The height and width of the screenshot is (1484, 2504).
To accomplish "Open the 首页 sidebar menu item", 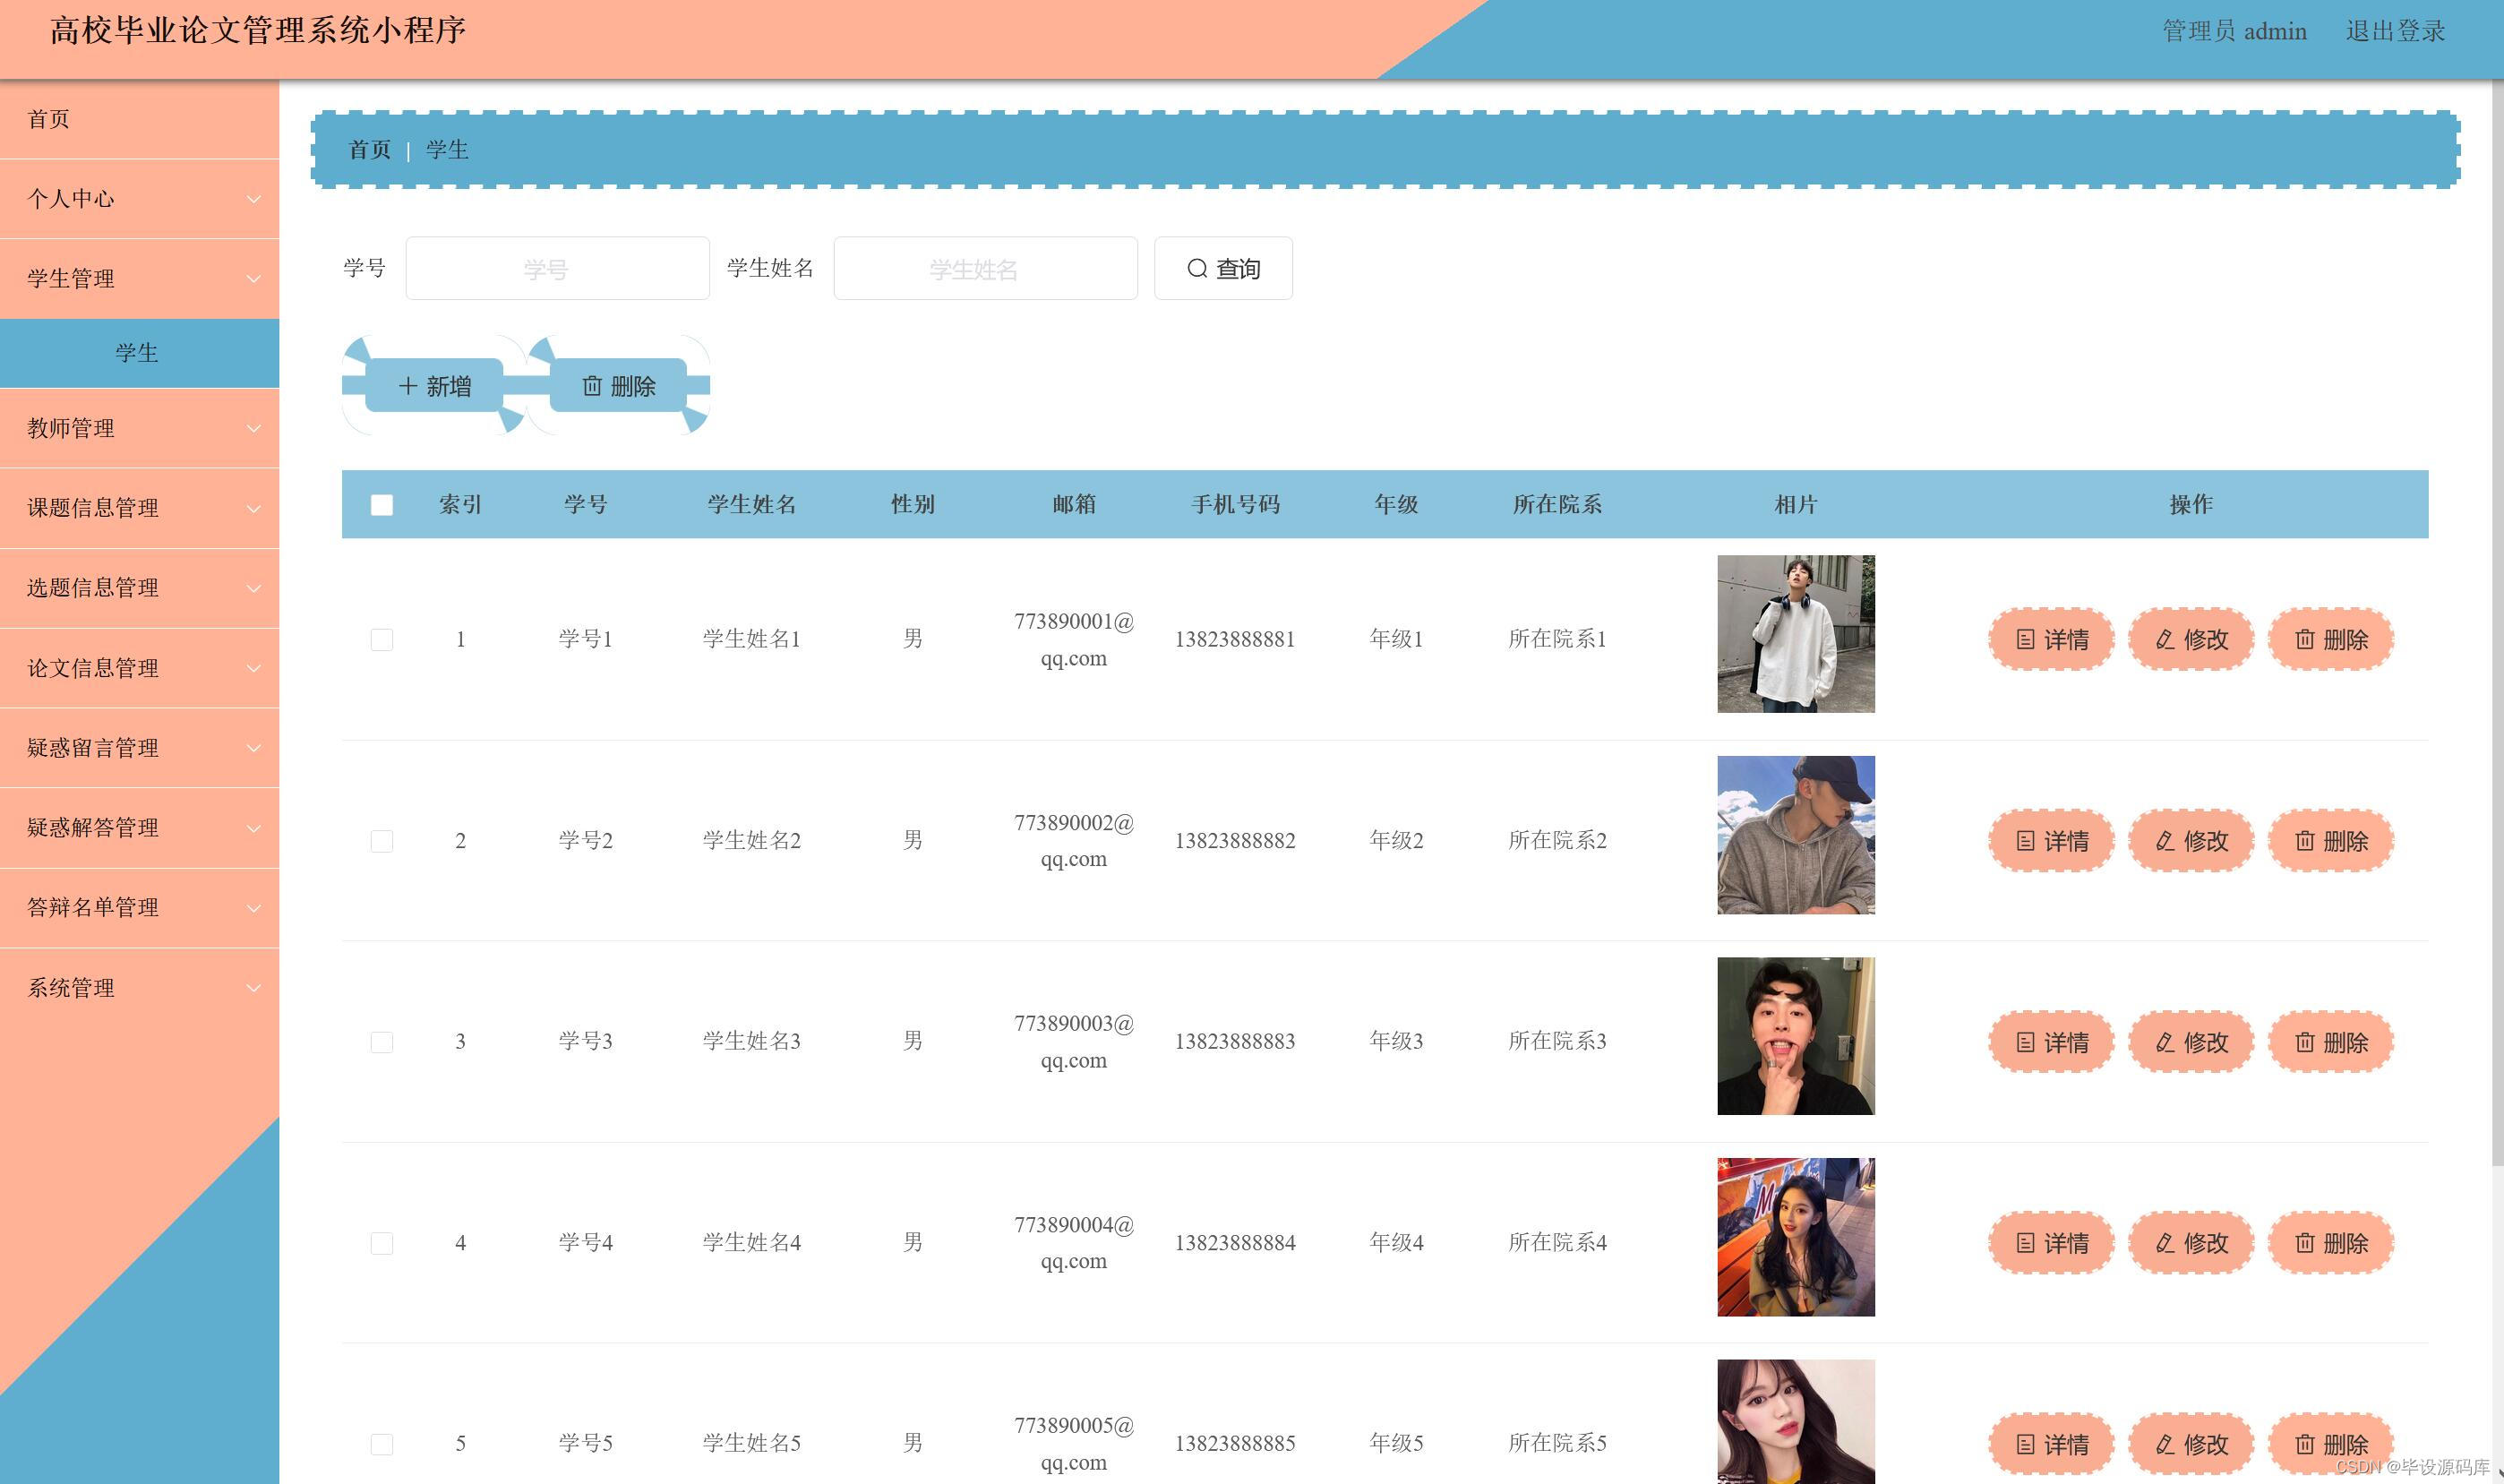I will pos(48,119).
